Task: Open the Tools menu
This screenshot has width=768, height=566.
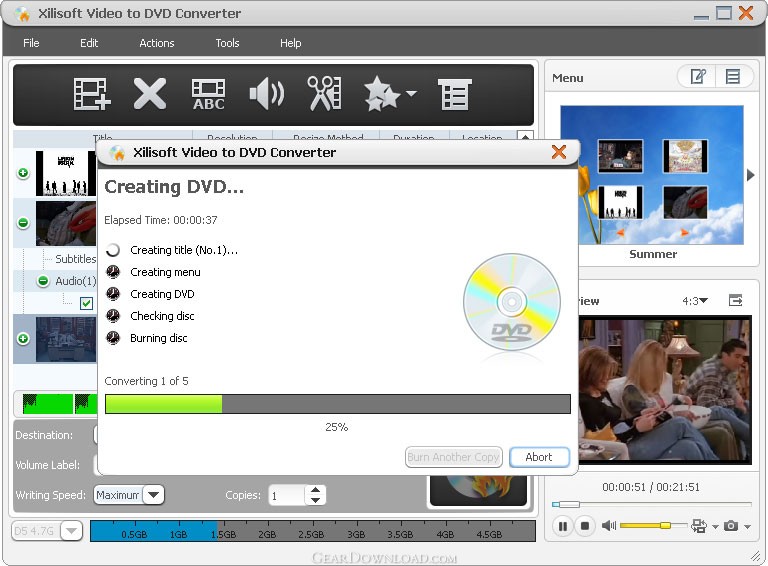Action: (x=227, y=43)
